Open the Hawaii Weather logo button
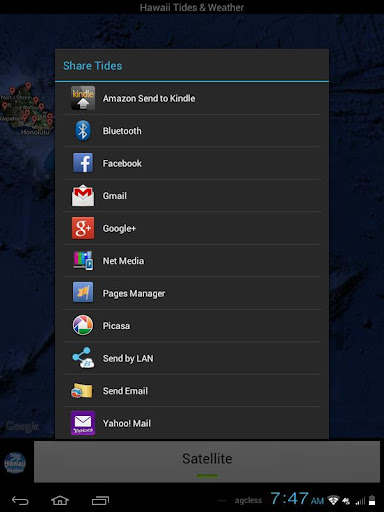 (15, 463)
